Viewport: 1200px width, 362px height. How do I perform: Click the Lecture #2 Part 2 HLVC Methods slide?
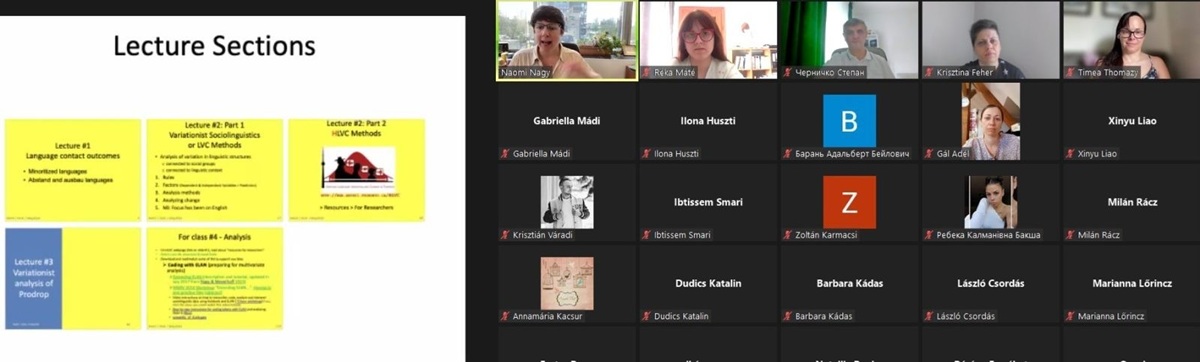(357, 170)
